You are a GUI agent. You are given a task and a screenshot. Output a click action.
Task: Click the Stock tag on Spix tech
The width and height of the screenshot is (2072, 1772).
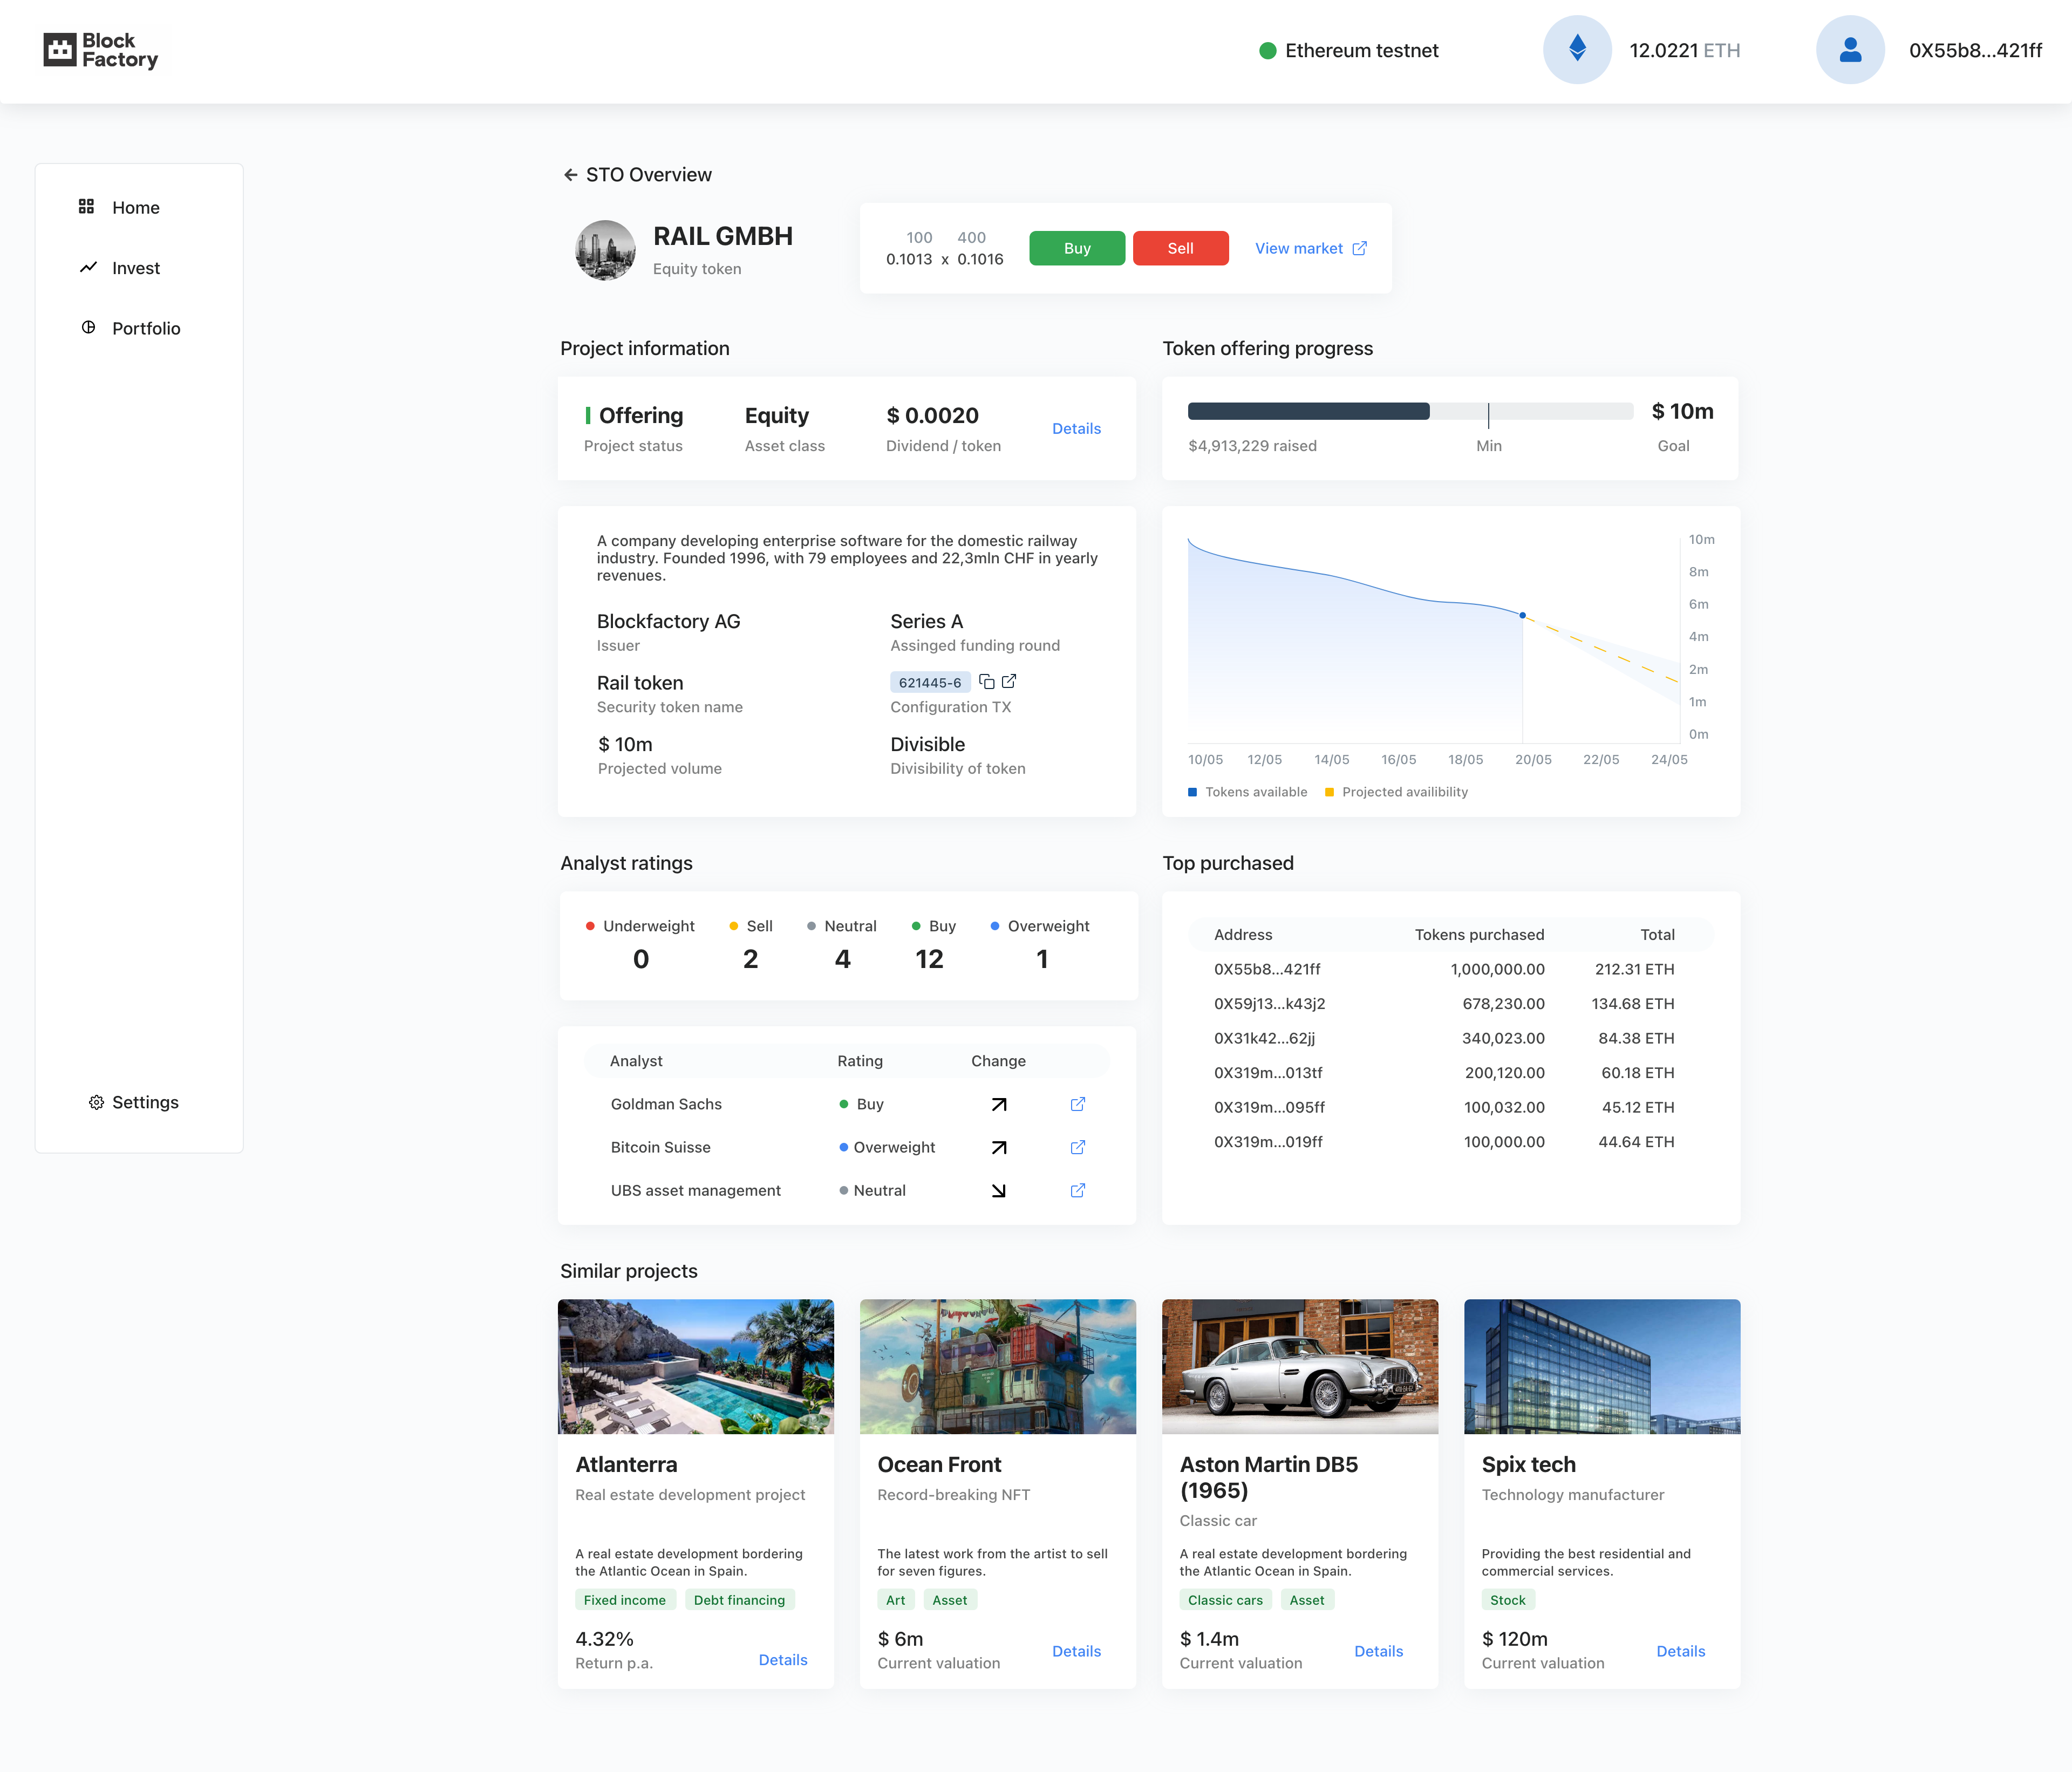point(1507,1600)
